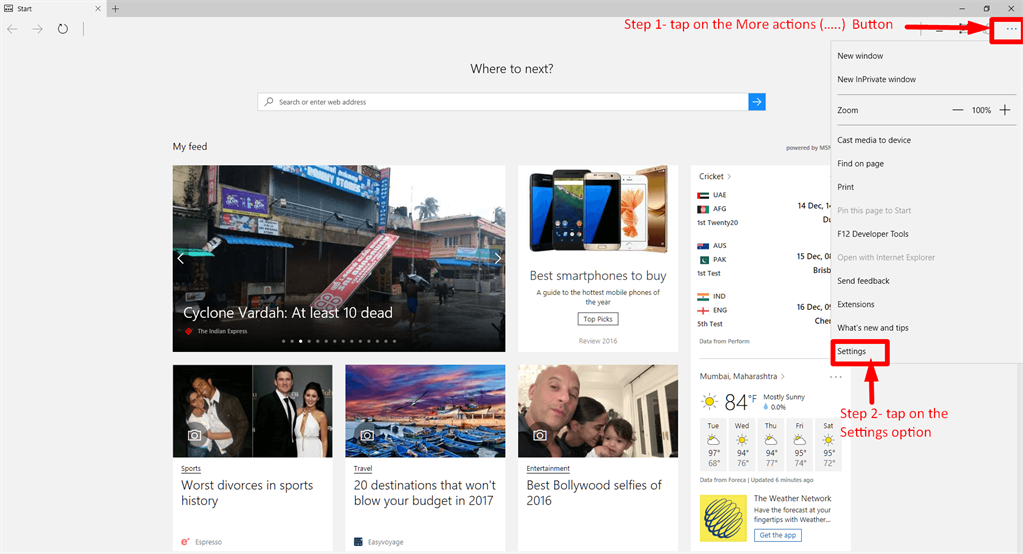This screenshot has height=554, width=1023.
Task: Click the IND team flag
Action: [703, 296]
